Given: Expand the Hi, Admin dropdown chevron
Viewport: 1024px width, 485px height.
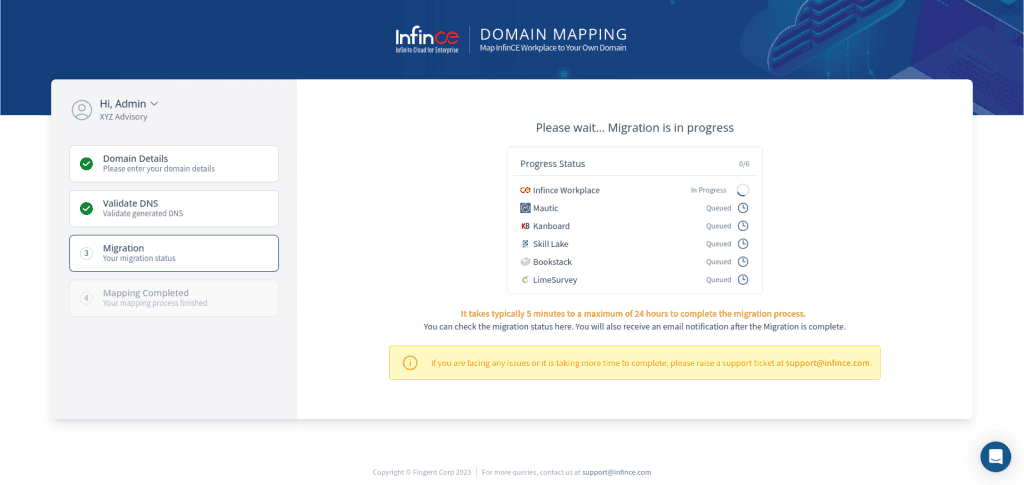Looking at the screenshot, I should pyautogui.click(x=154, y=104).
